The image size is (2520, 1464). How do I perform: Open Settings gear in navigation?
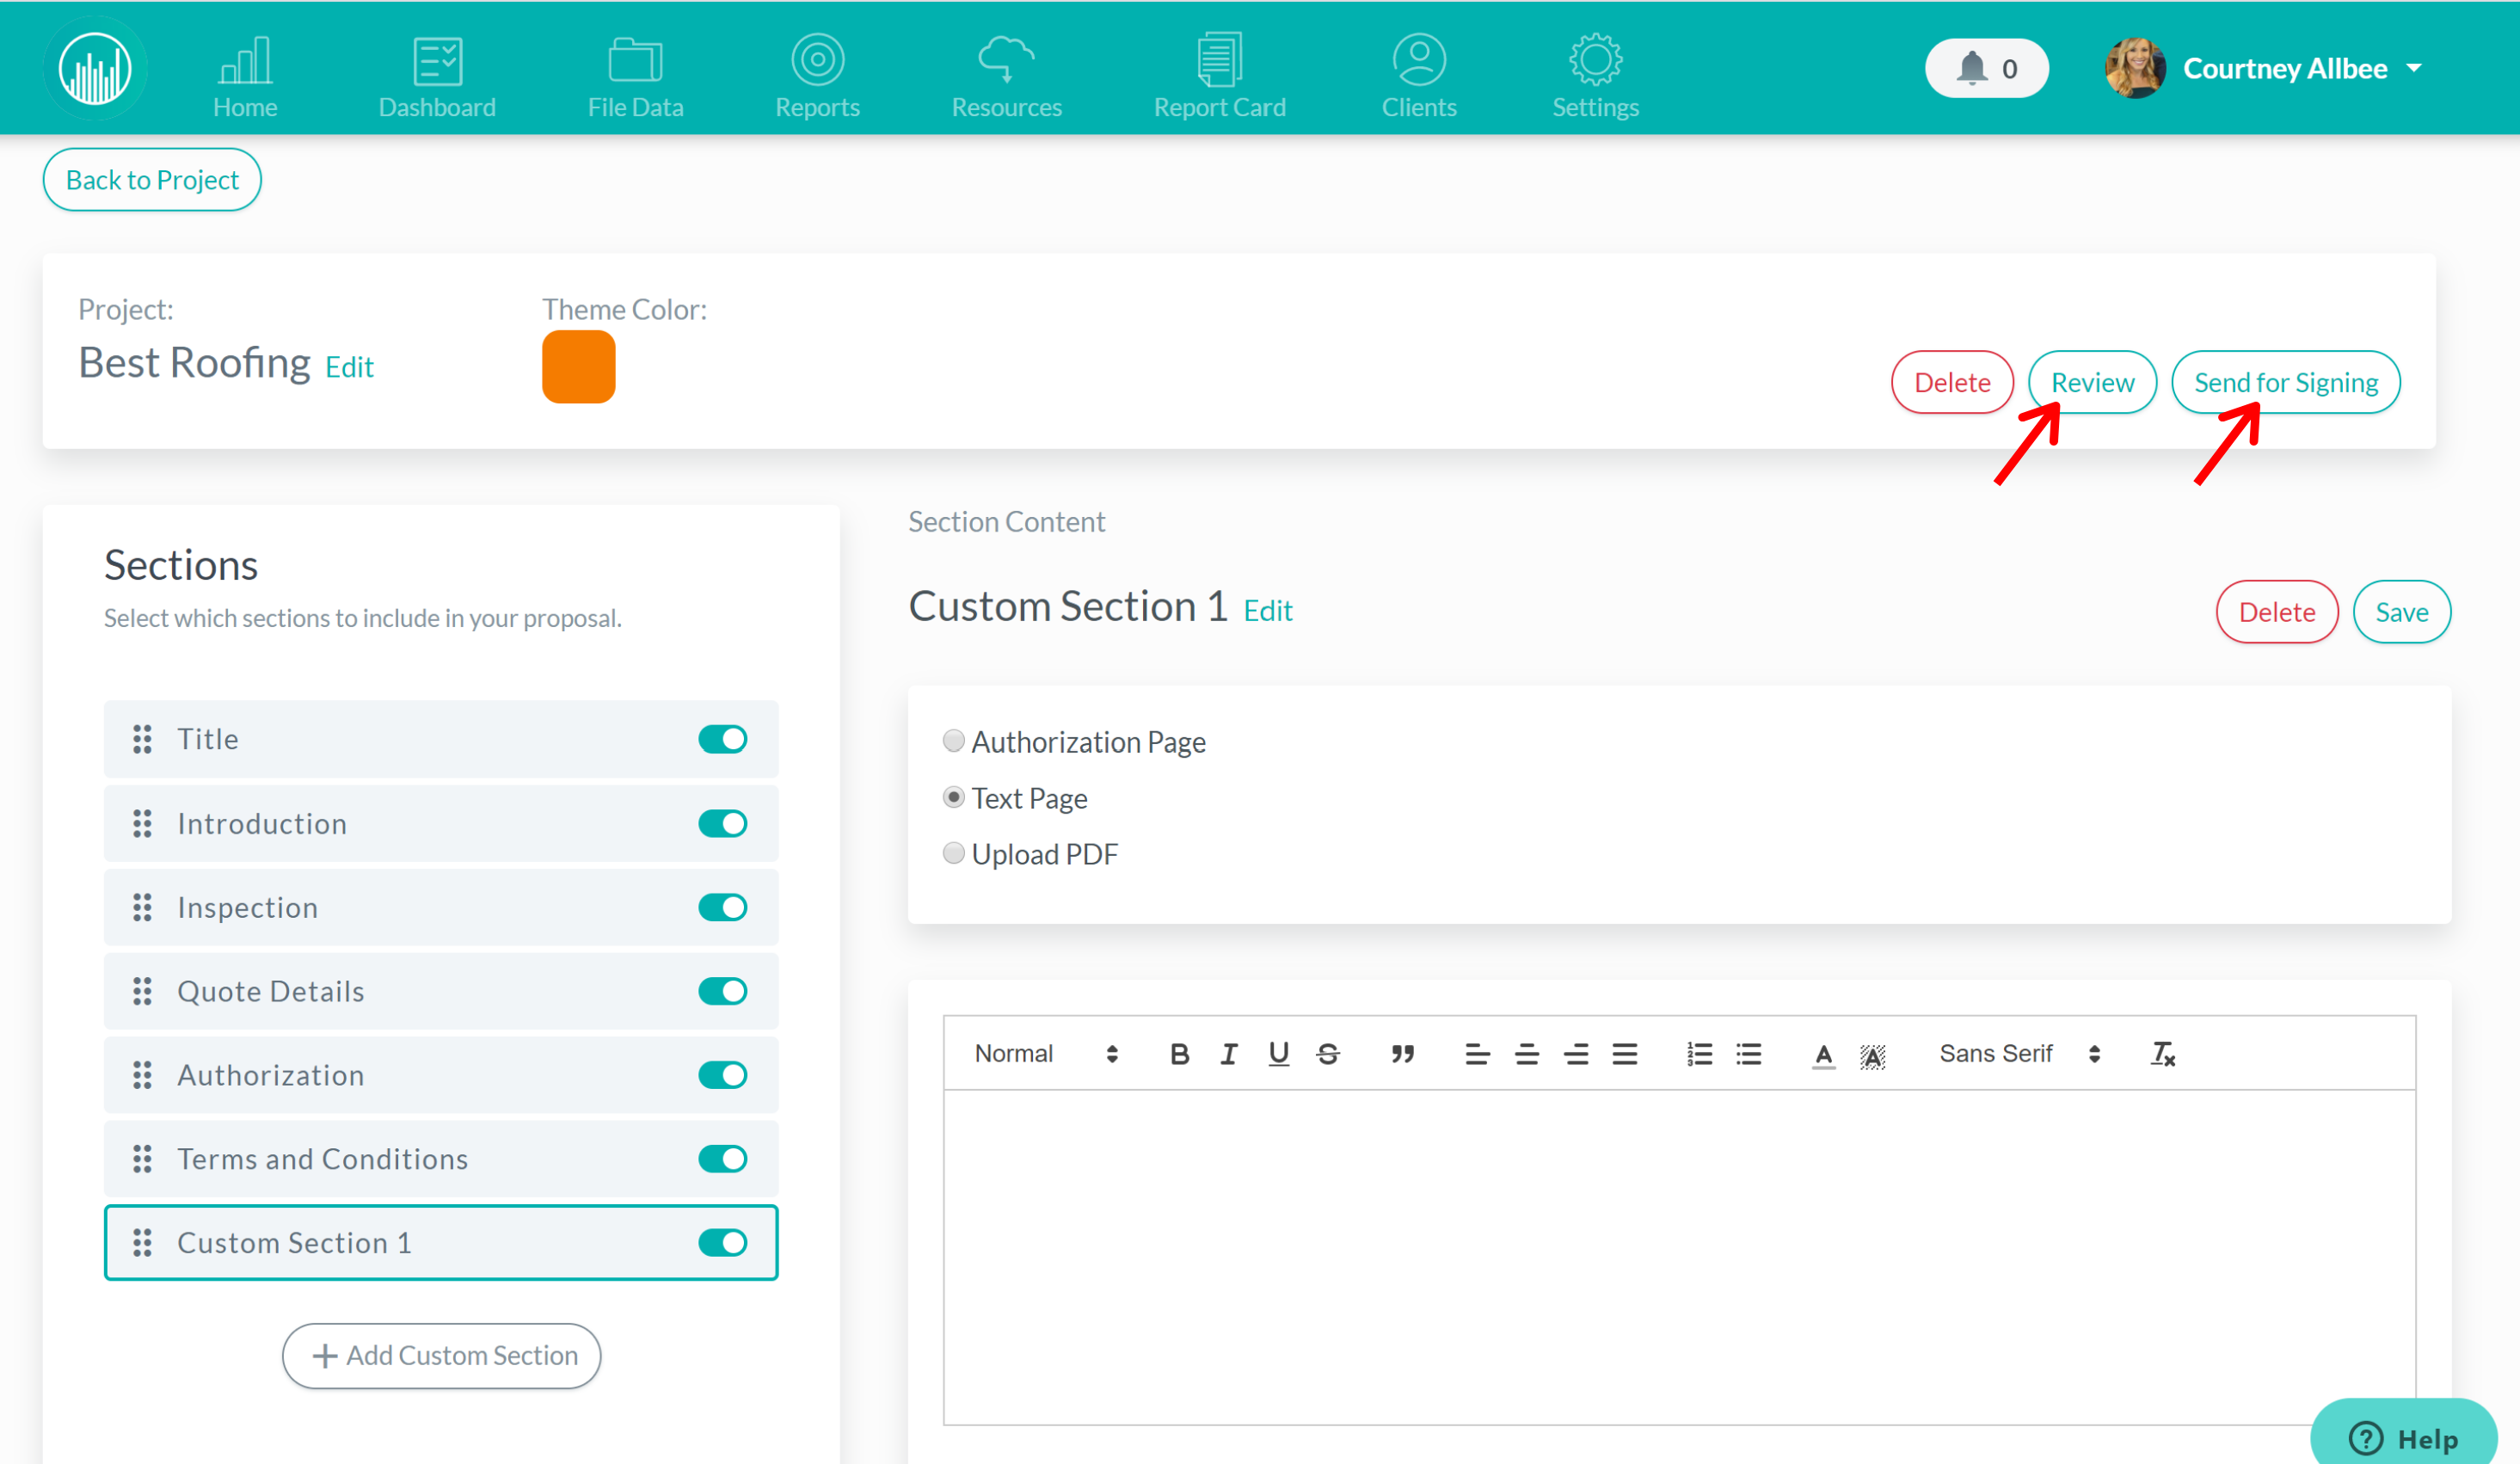1595,78
